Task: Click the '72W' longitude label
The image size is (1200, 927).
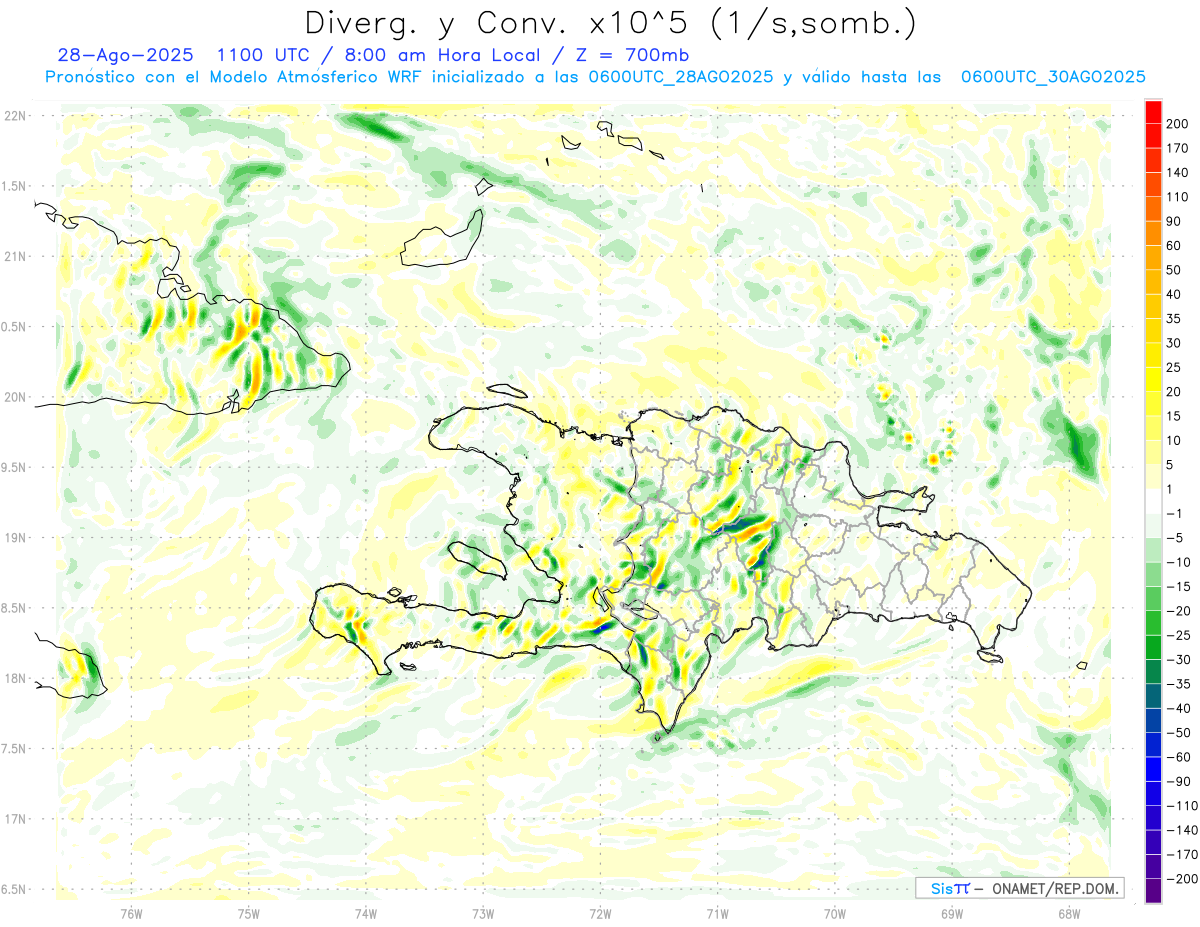Action: coord(600,913)
